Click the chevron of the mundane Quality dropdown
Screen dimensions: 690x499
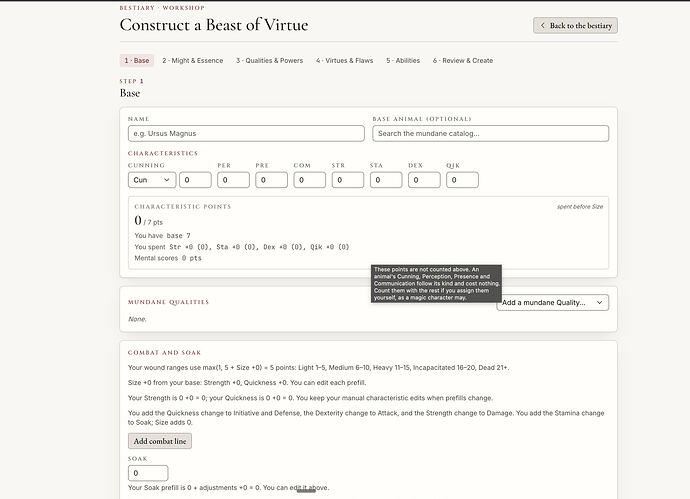coord(599,303)
